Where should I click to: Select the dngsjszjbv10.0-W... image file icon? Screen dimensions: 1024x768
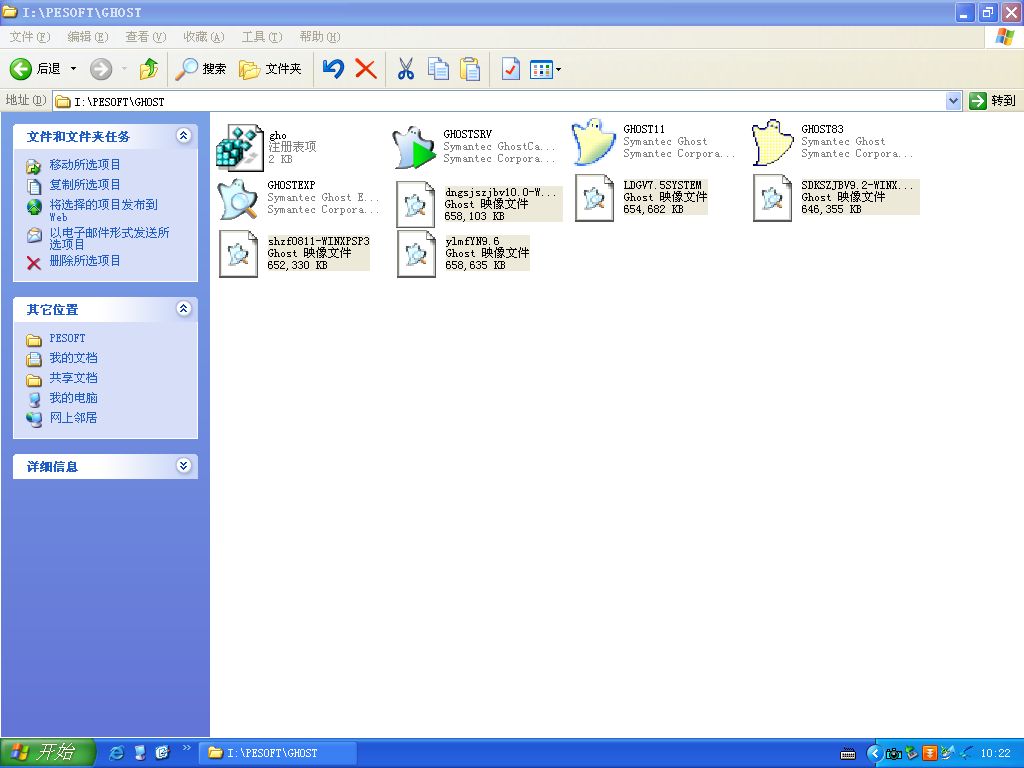tap(416, 204)
